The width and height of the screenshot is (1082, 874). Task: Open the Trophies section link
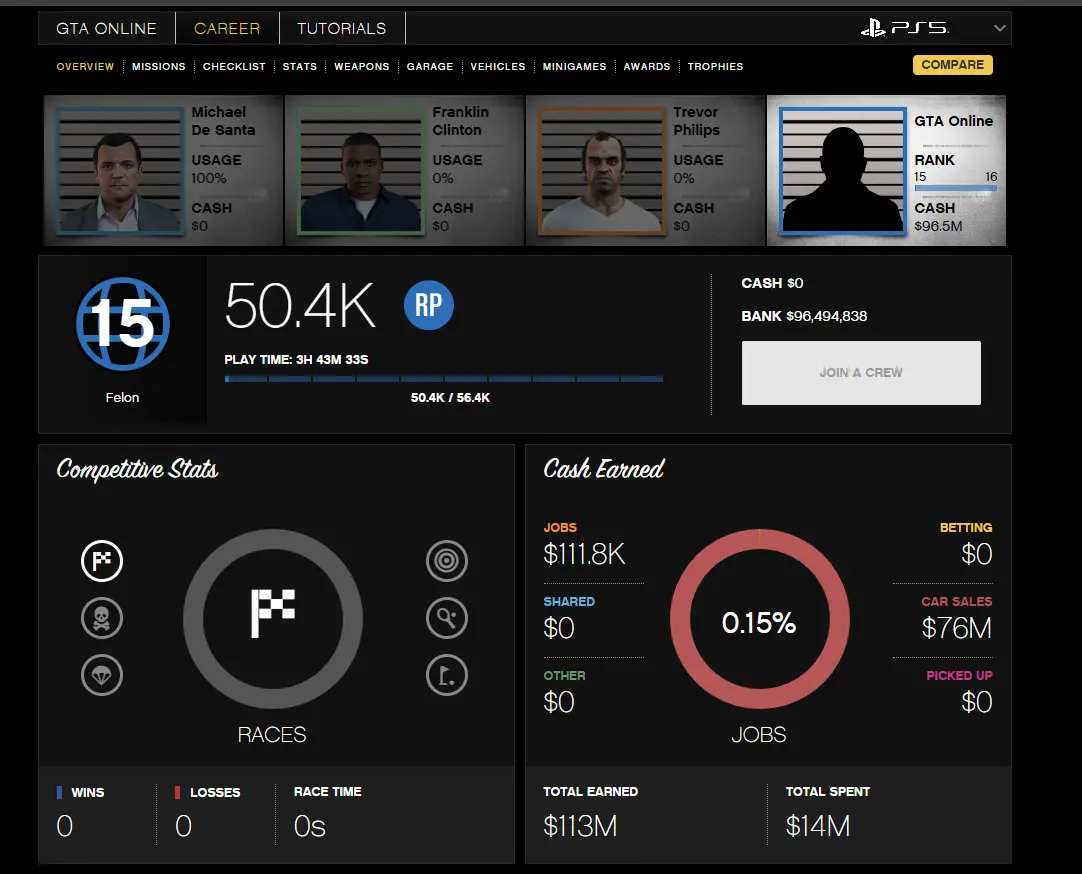[x=715, y=67]
